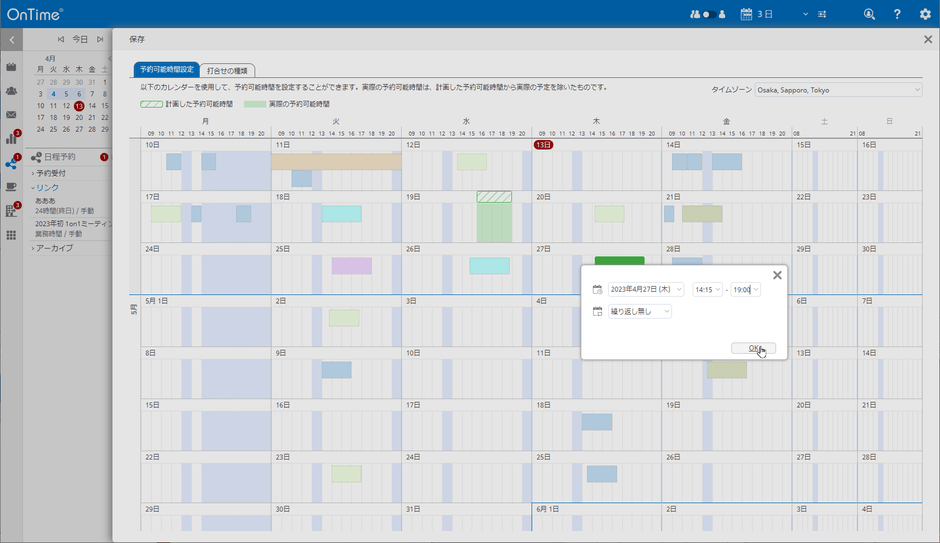This screenshot has height=543, width=940.
Task: Open the タイムゾーン timezone dropdown
Action: pyautogui.click(x=838, y=90)
